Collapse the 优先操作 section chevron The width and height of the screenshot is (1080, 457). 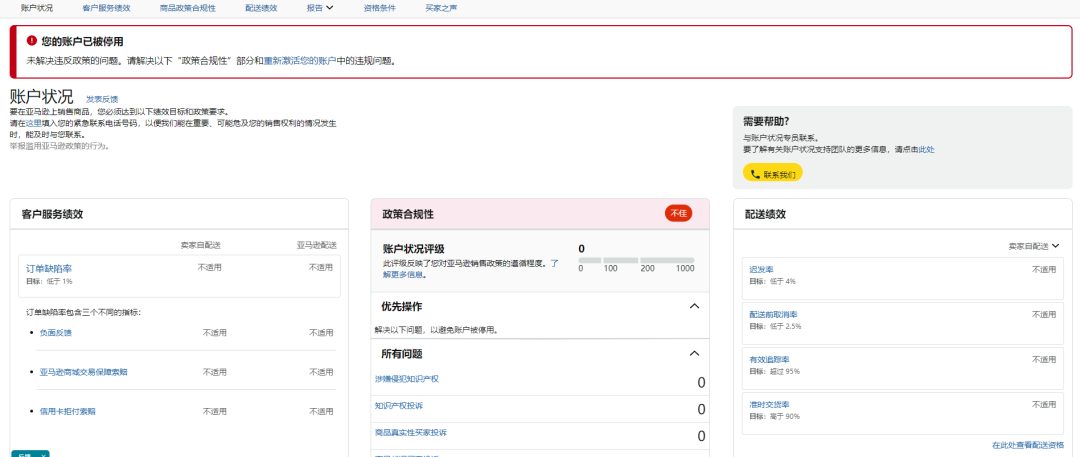click(x=694, y=305)
